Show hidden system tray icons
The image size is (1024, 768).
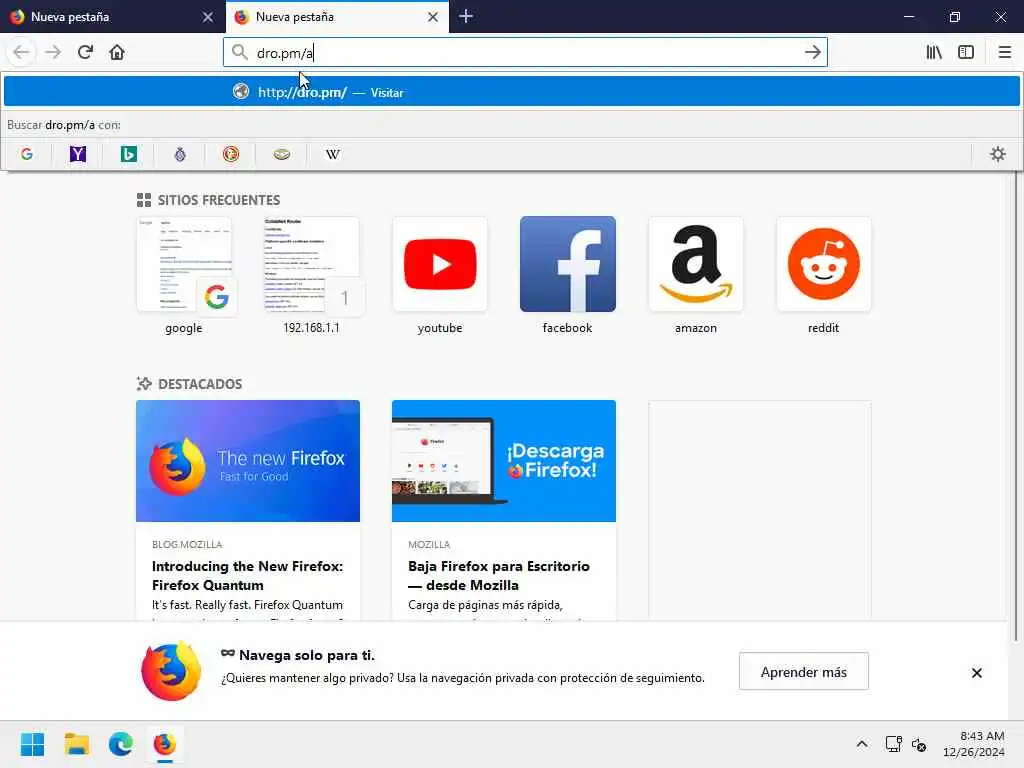pos(862,744)
